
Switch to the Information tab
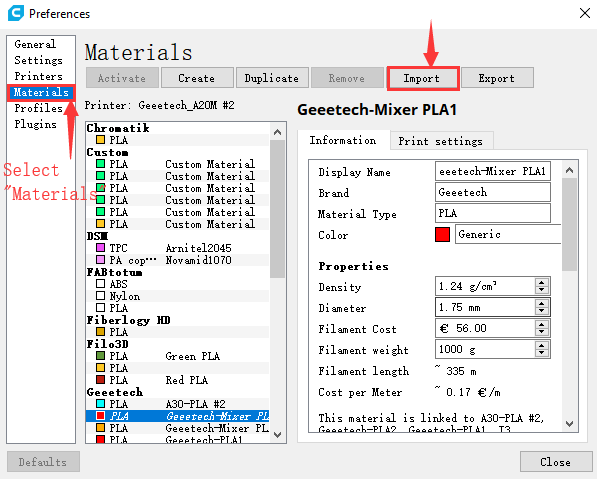tap(343, 141)
